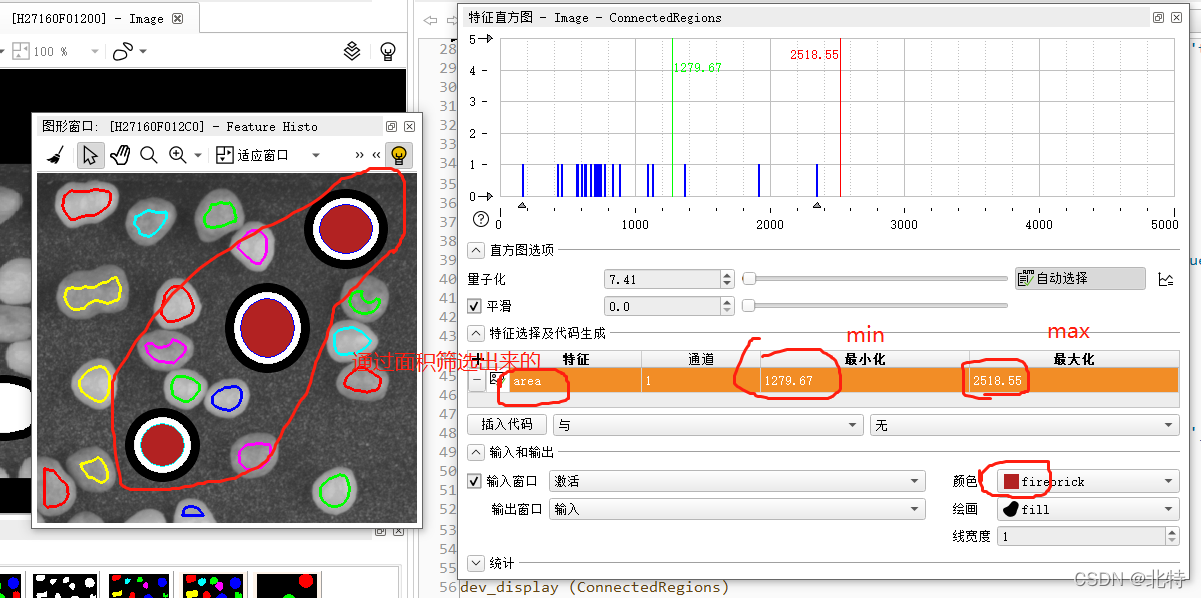1201x598 pixels.
Task: Open the 输入窗口 激活 dropdown
Action: click(737, 481)
